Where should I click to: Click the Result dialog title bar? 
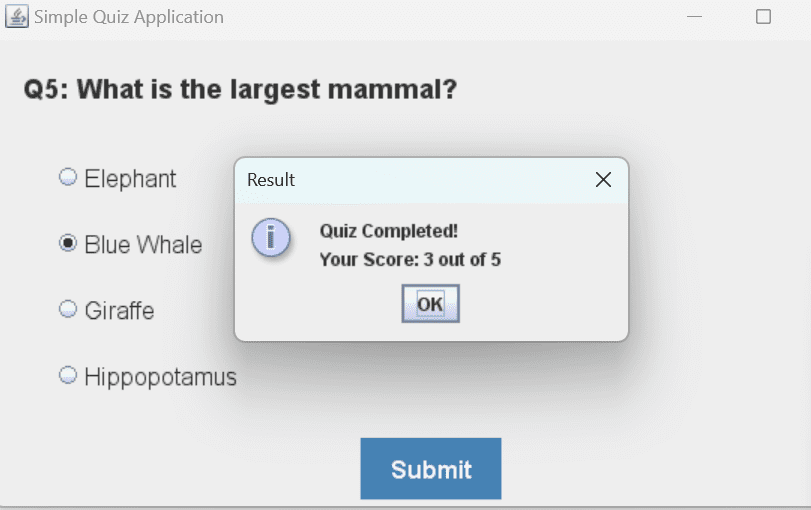click(x=414, y=180)
